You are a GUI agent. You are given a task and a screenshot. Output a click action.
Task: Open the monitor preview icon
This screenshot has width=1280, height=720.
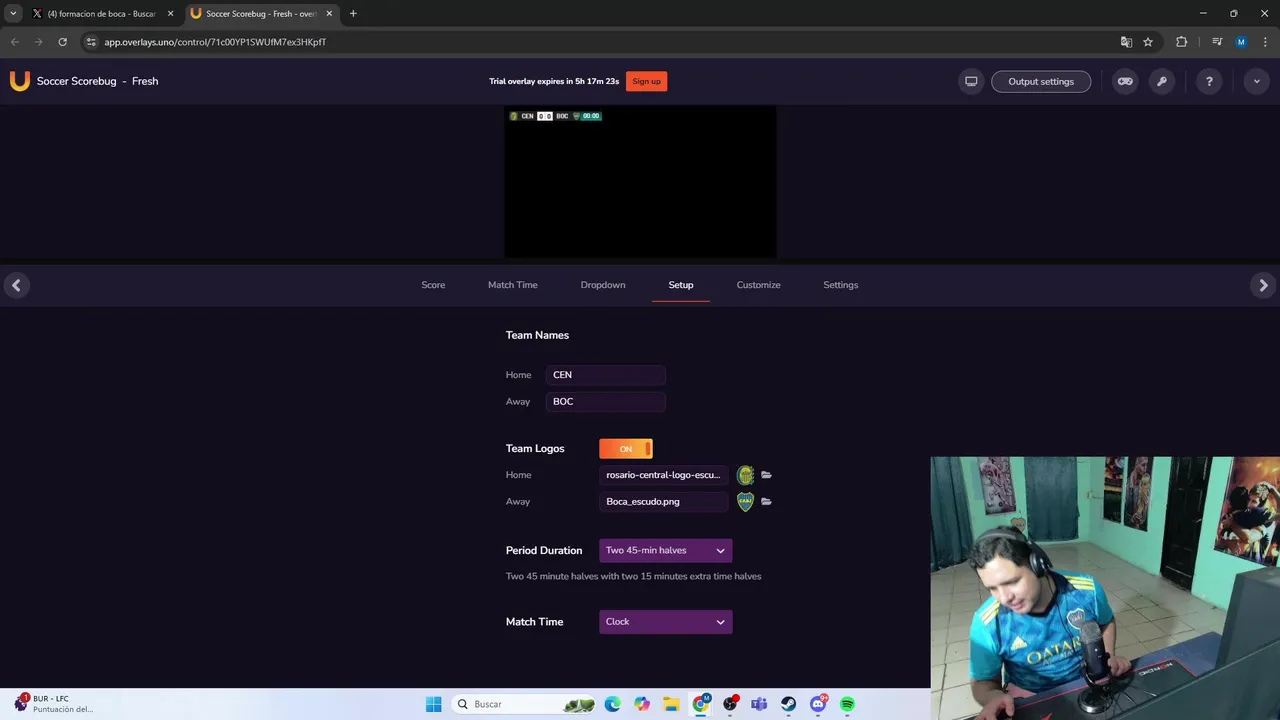click(x=970, y=82)
